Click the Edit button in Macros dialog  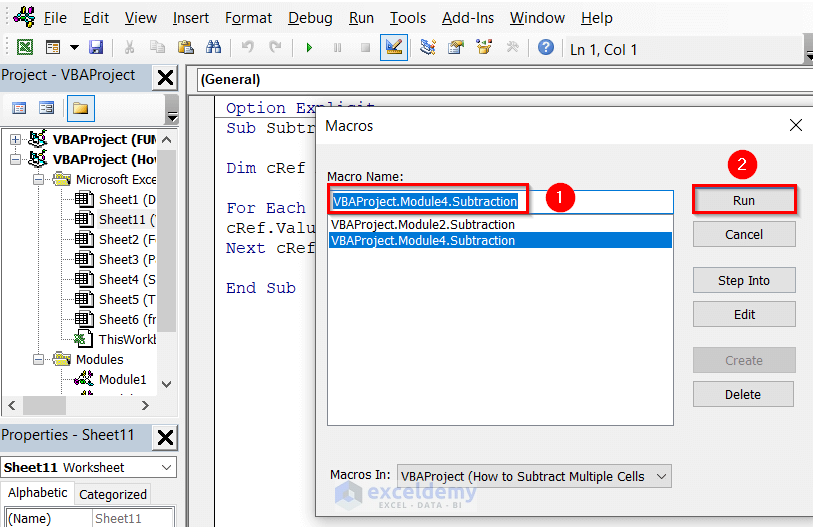(x=744, y=314)
